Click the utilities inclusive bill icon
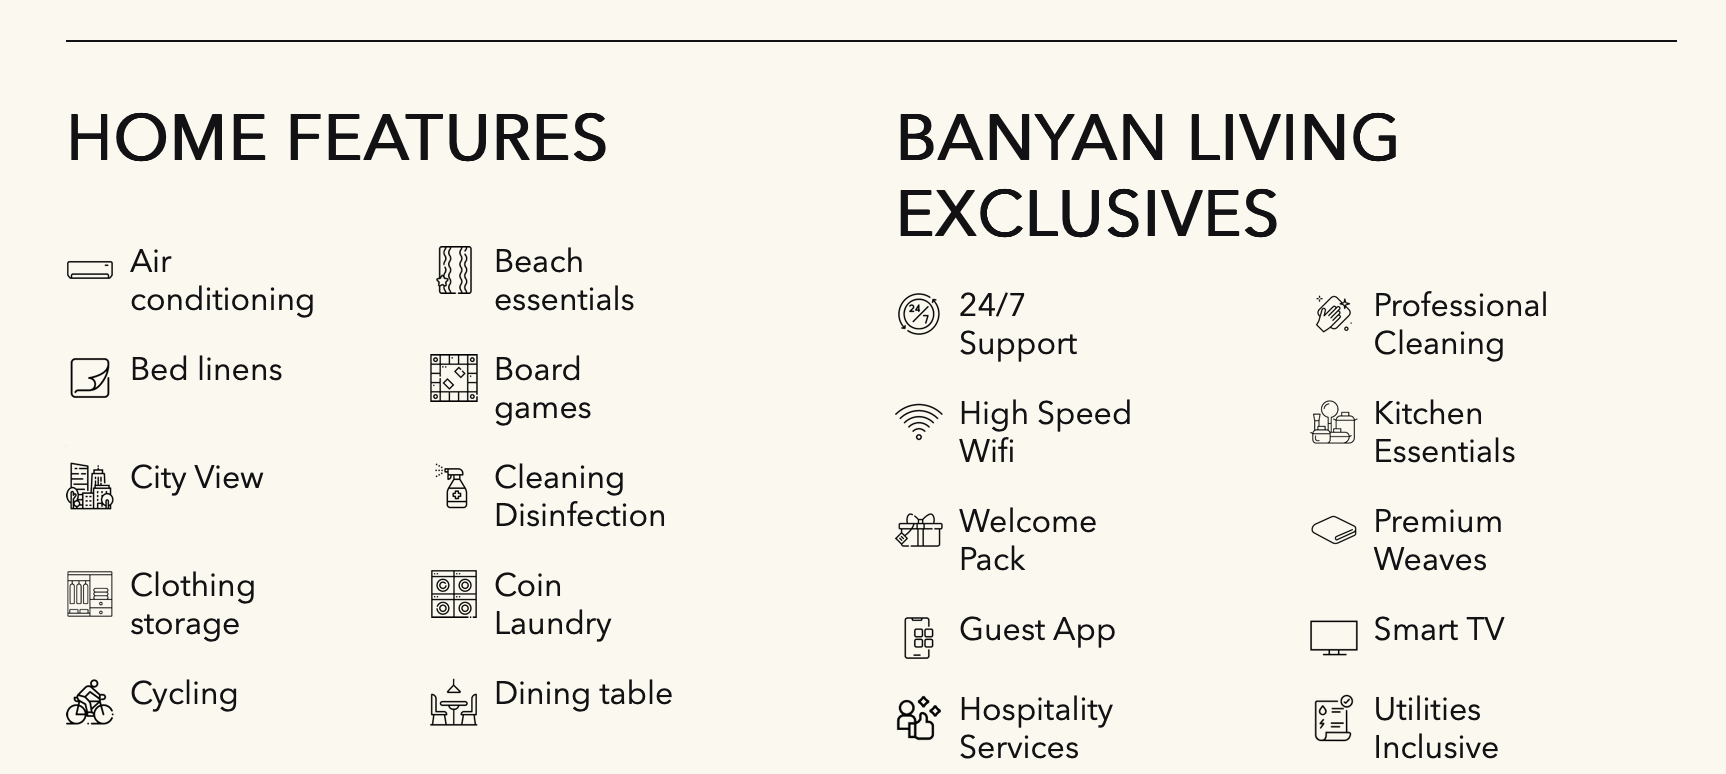 1334,719
